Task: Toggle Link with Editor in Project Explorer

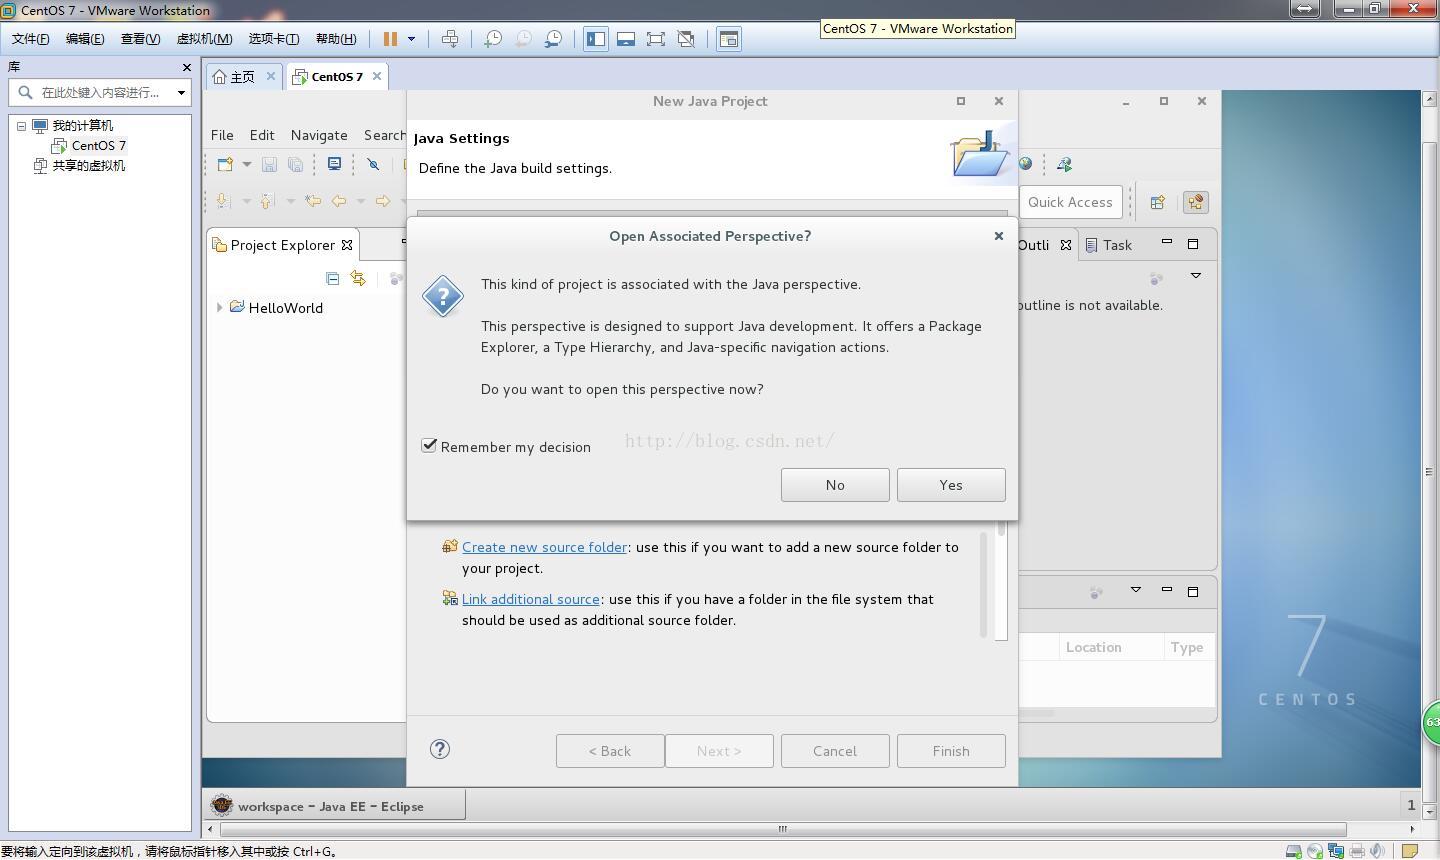Action: tap(357, 279)
